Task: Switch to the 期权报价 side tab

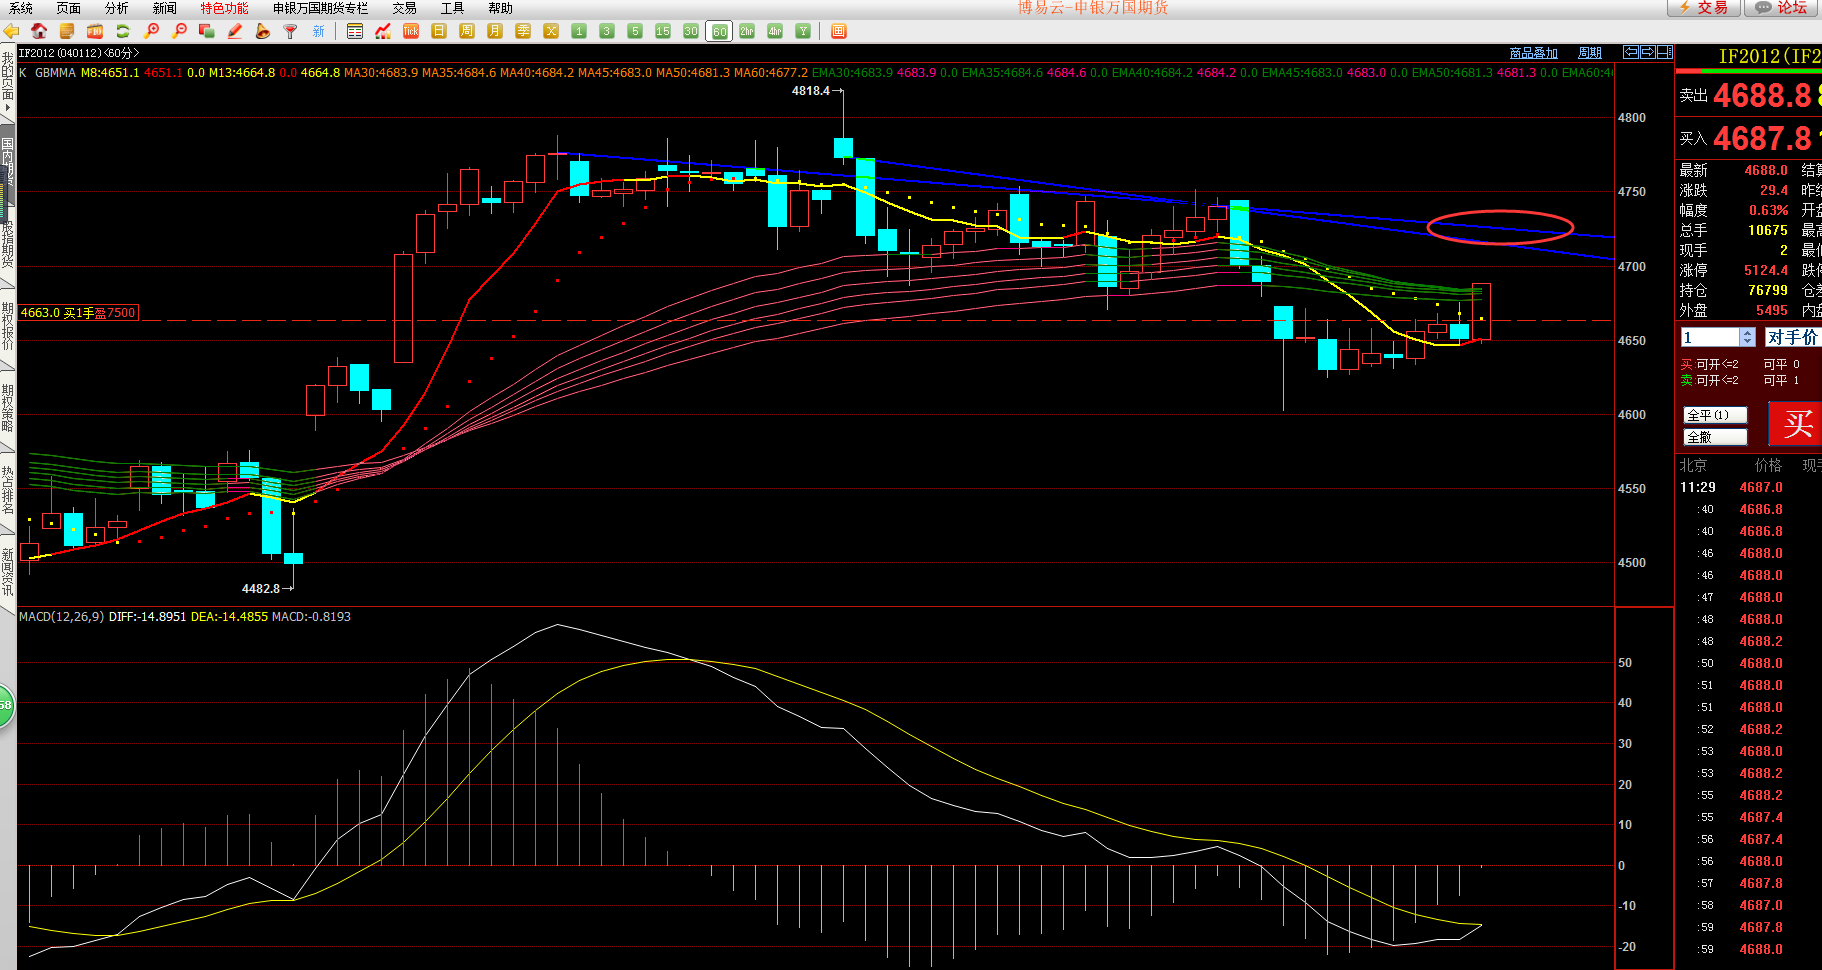Action: (8, 325)
